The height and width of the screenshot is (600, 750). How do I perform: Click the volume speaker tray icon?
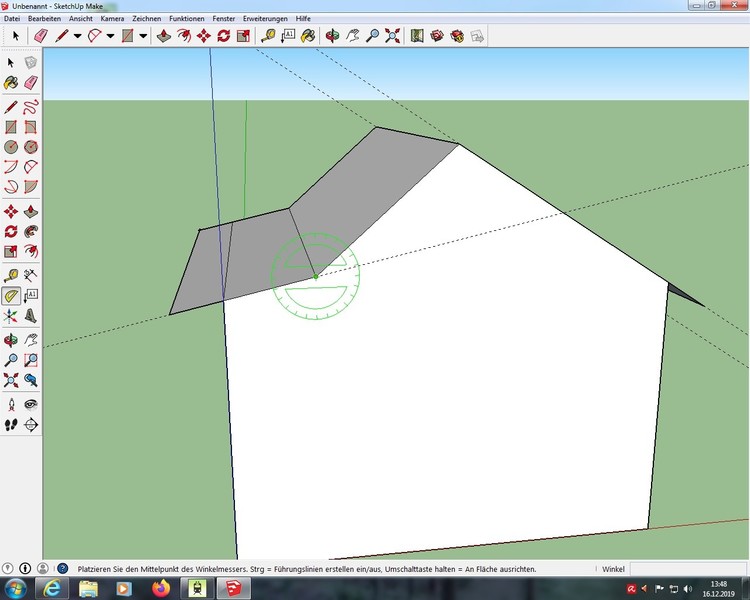[x=688, y=589]
